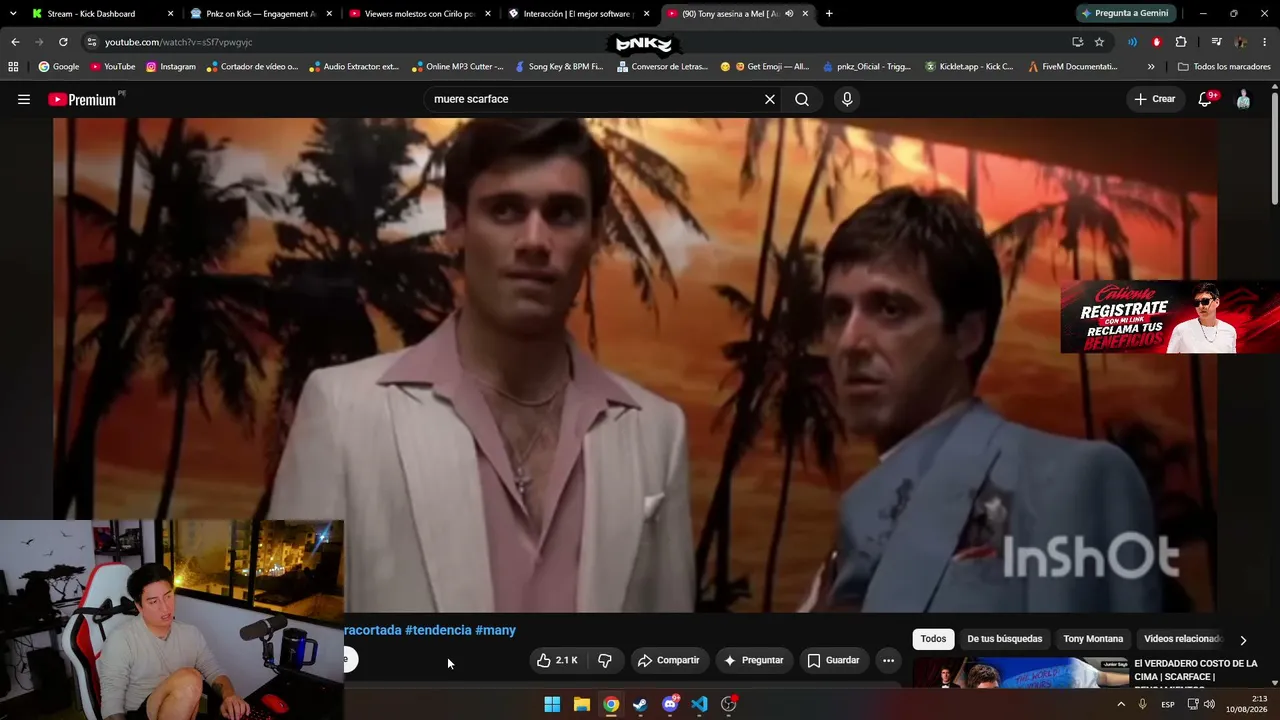Switch to 'Viewers molestos con Cirilo' tab
Screen dimensions: 1280x720
[x=419, y=14]
